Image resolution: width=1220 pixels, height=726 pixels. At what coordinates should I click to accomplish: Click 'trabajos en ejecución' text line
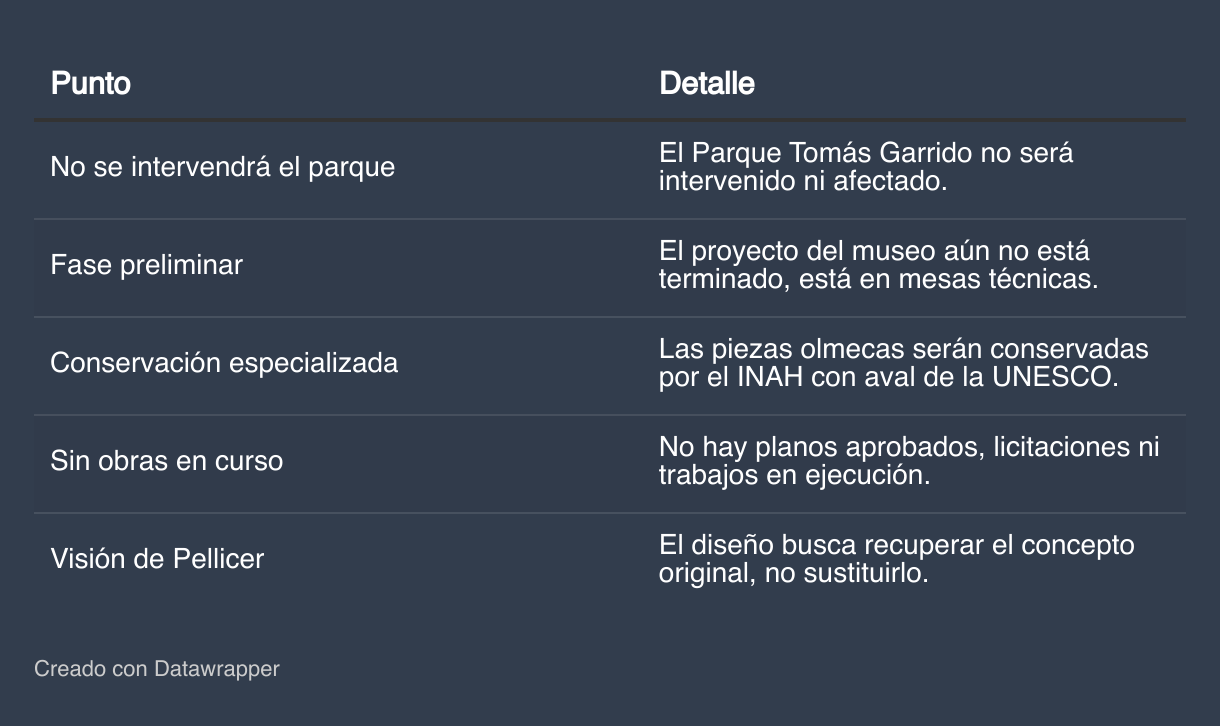794,476
